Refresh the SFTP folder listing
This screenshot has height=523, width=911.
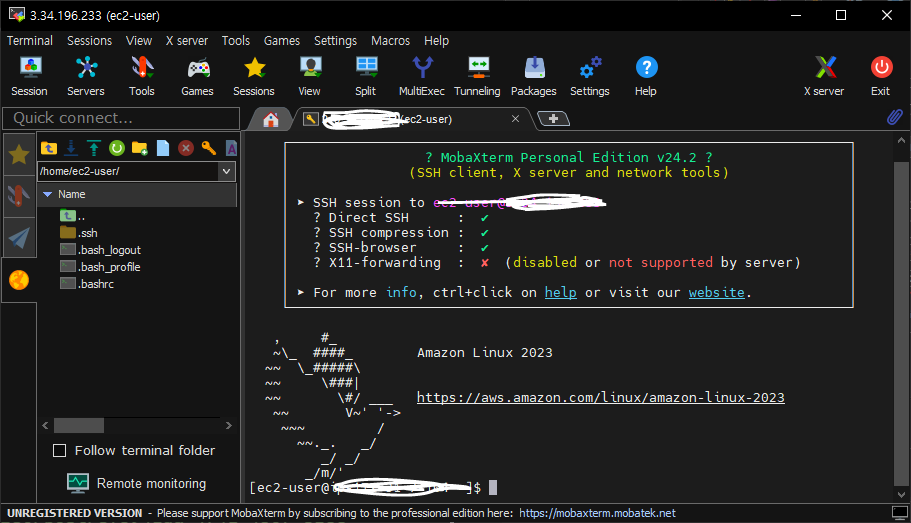[117, 148]
